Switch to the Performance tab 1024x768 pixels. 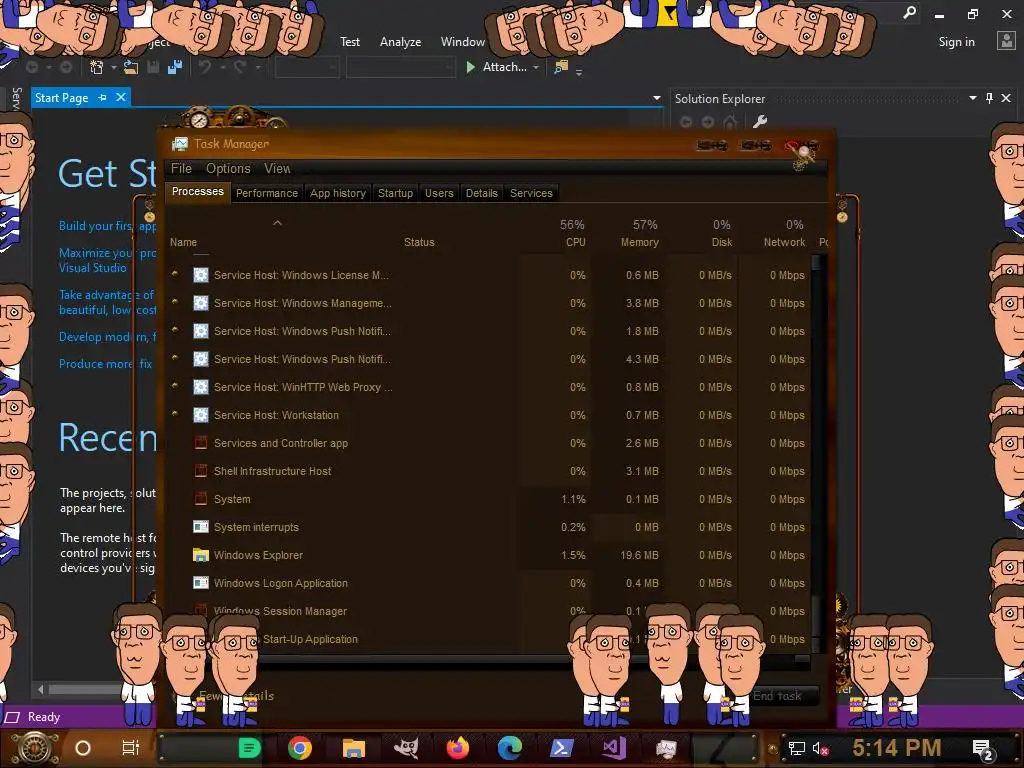(x=266, y=193)
